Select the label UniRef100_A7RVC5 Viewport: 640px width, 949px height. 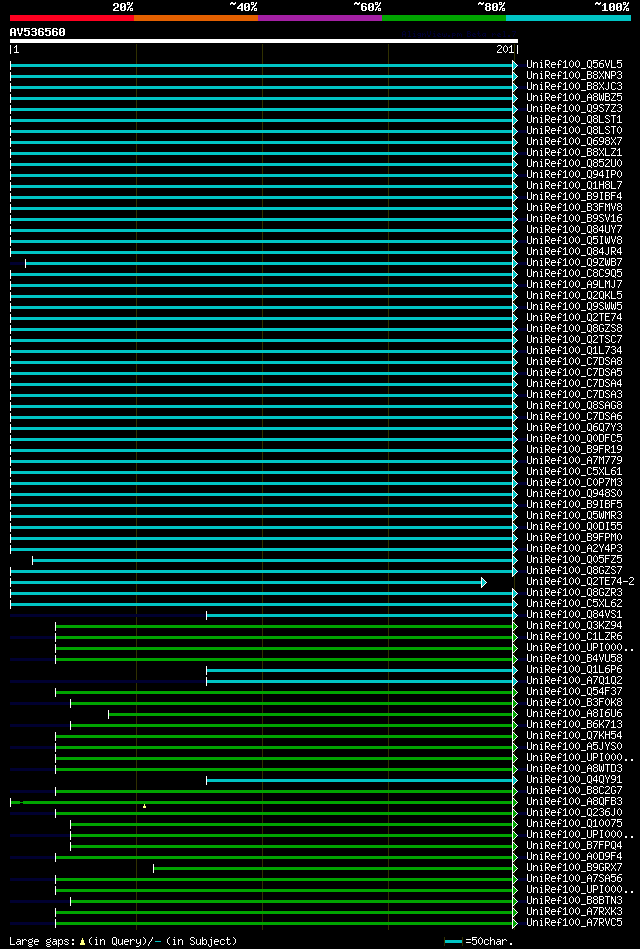[575, 924]
